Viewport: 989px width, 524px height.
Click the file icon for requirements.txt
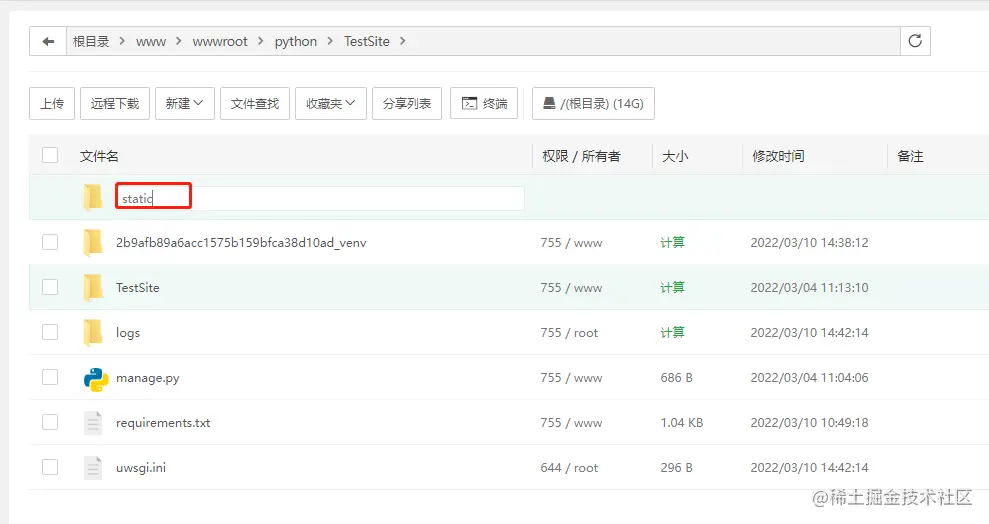tap(93, 422)
